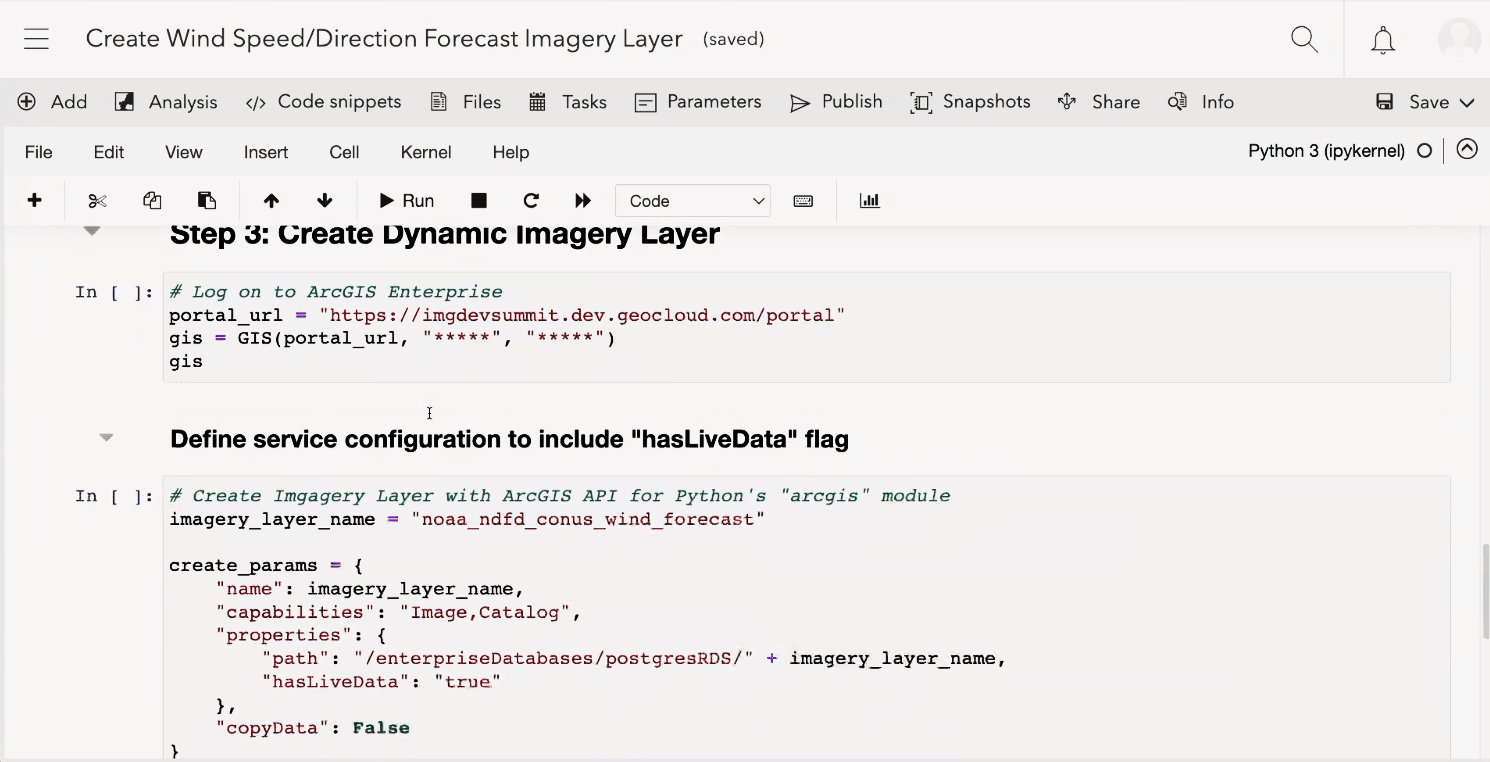
Task: Insert a cell below with plus icon
Action: pyautogui.click(x=34, y=200)
